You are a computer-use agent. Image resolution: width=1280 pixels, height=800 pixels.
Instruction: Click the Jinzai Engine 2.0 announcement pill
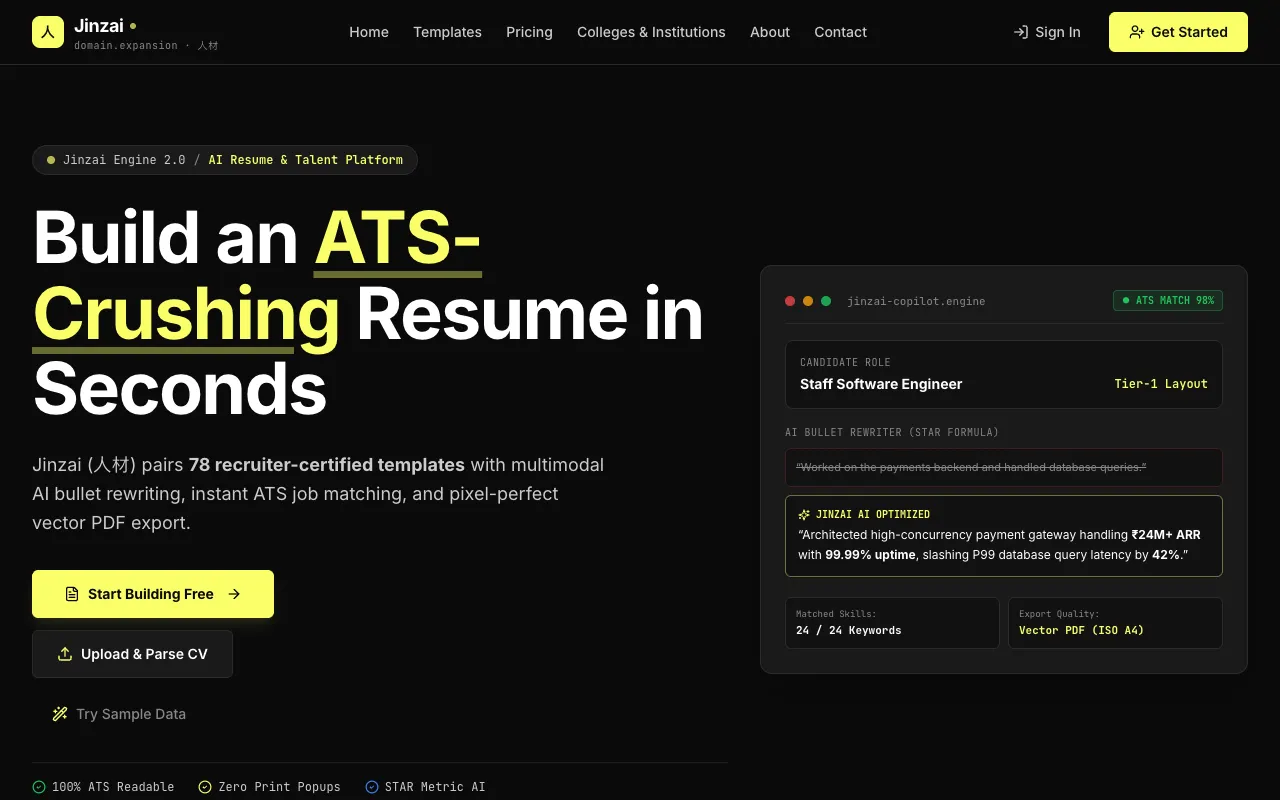225,160
